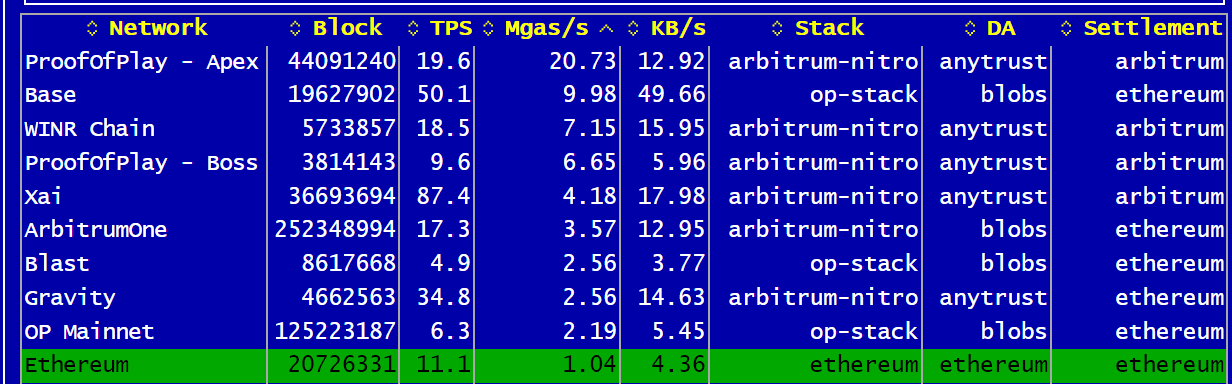This screenshot has height=384, width=1232.
Task: Sort table by Block column header
Action: click(x=347, y=28)
